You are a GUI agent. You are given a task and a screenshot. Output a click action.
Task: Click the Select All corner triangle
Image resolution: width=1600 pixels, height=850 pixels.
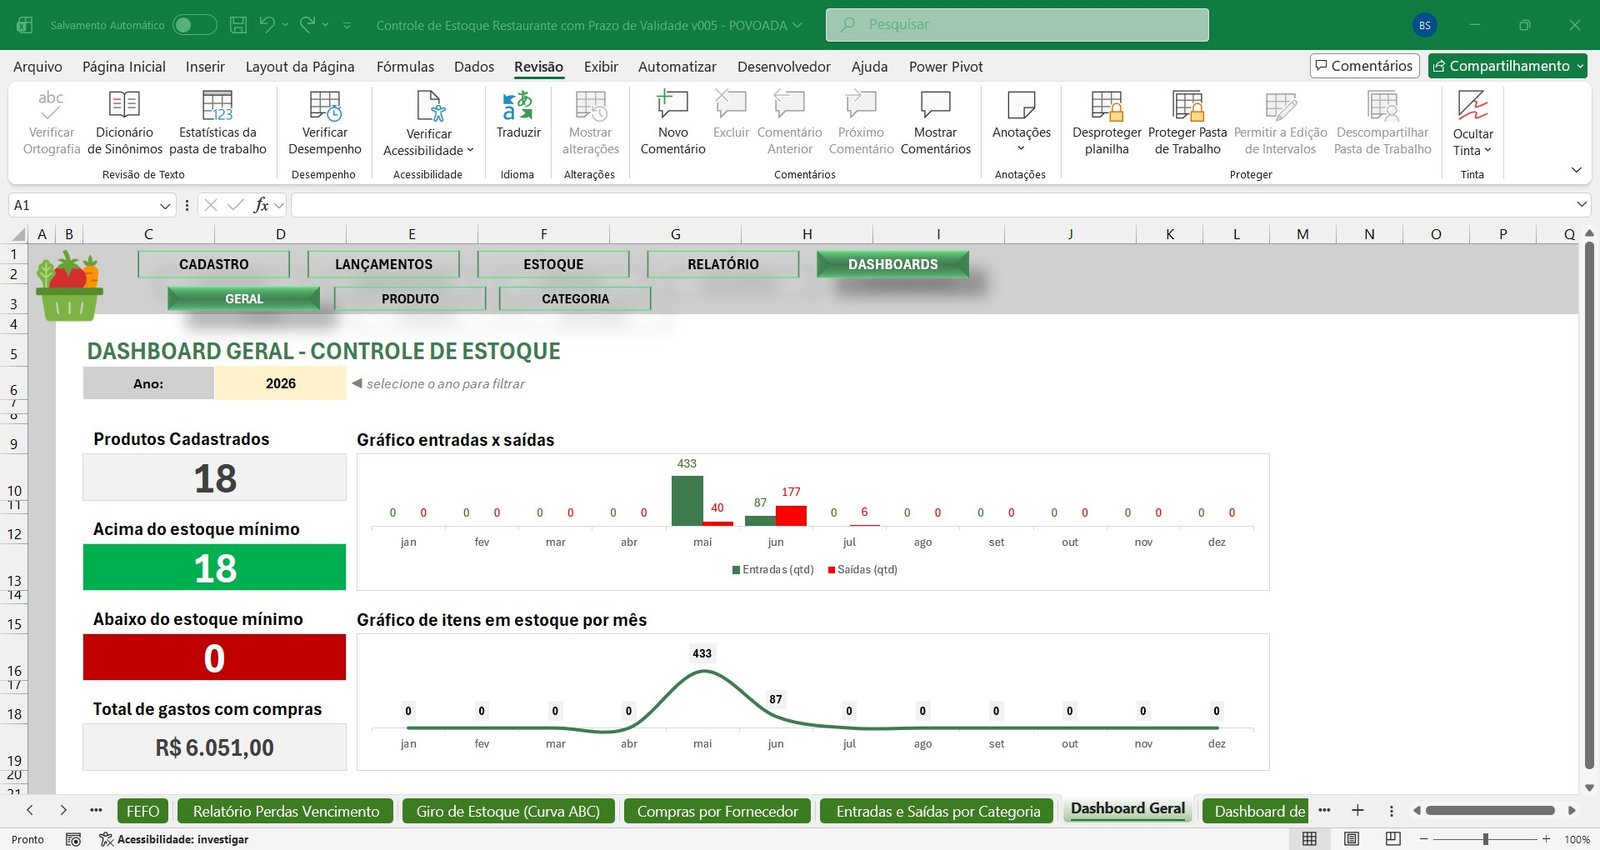[x=18, y=234]
